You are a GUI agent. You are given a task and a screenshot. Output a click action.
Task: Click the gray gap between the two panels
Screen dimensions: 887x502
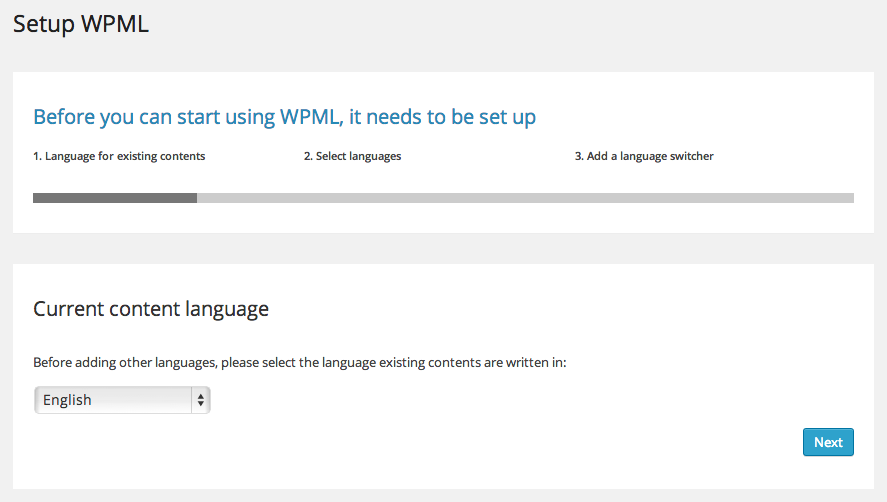(443, 249)
